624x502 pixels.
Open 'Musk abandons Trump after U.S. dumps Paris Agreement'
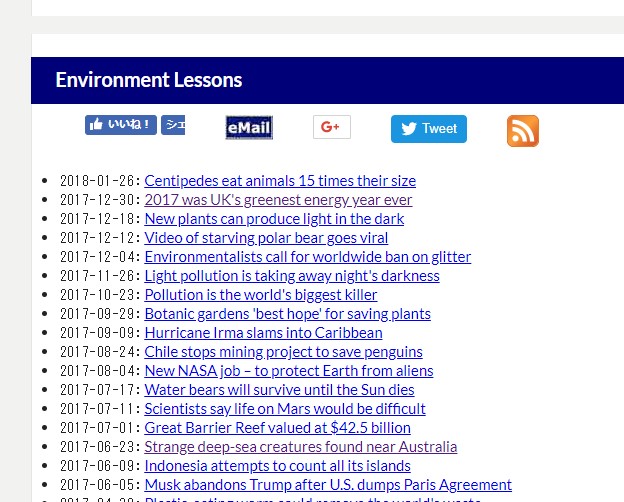pyautogui.click(x=328, y=485)
